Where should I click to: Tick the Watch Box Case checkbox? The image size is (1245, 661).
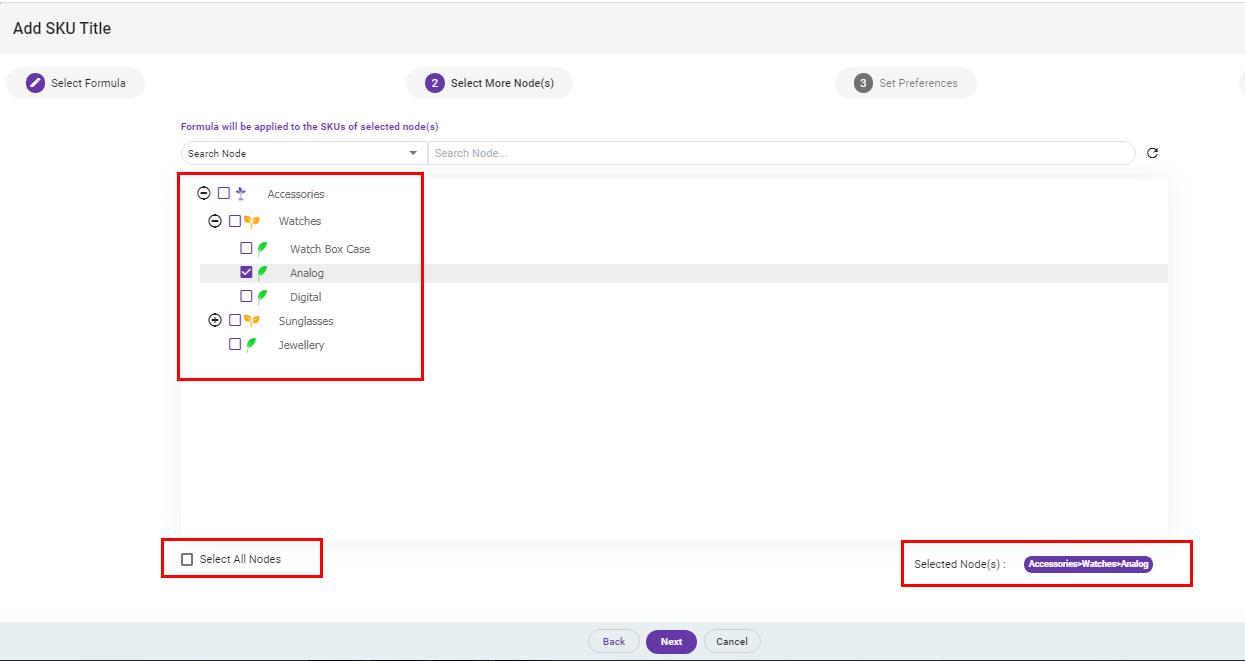point(246,248)
